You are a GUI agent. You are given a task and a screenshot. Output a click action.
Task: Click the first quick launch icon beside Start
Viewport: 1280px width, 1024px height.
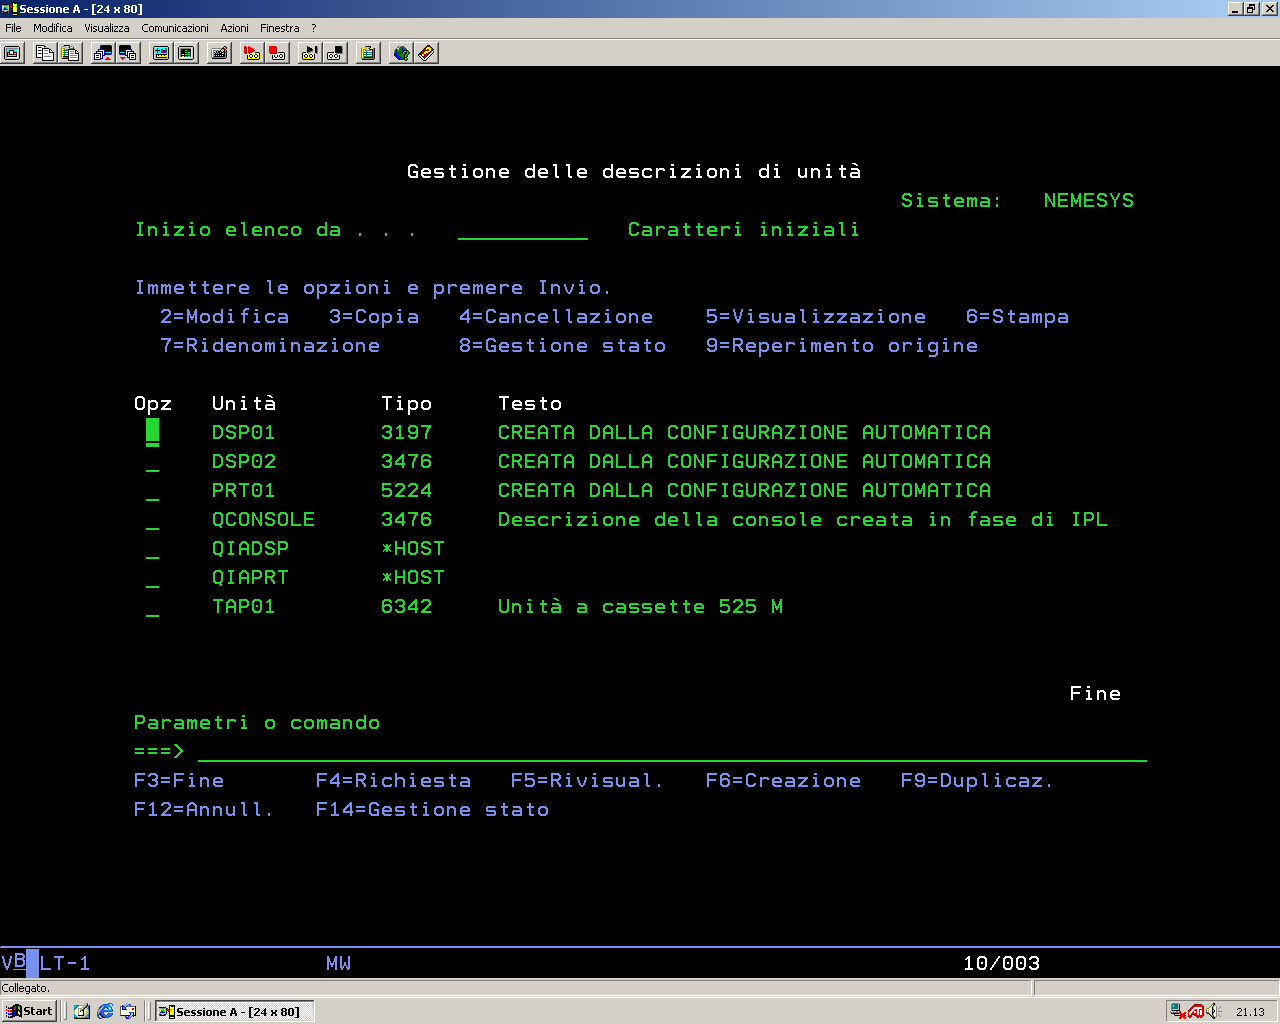point(82,1011)
